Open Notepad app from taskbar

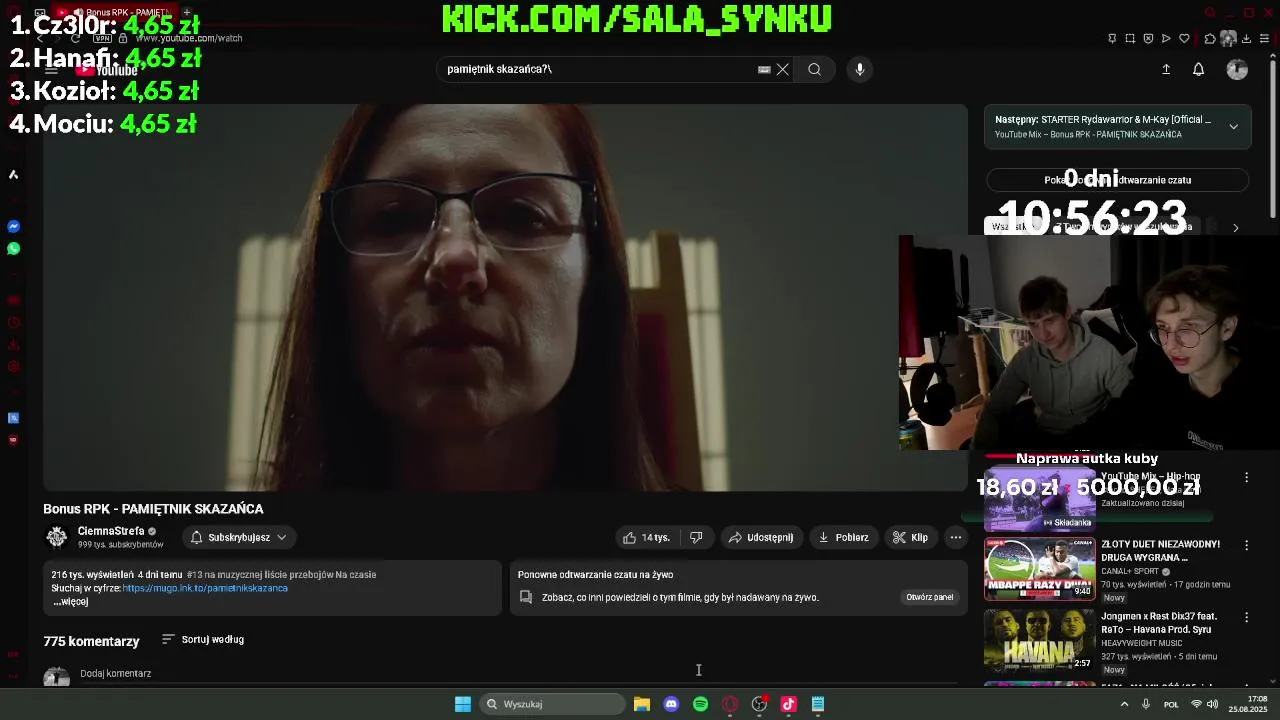pyautogui.click(x=818, y=704)
